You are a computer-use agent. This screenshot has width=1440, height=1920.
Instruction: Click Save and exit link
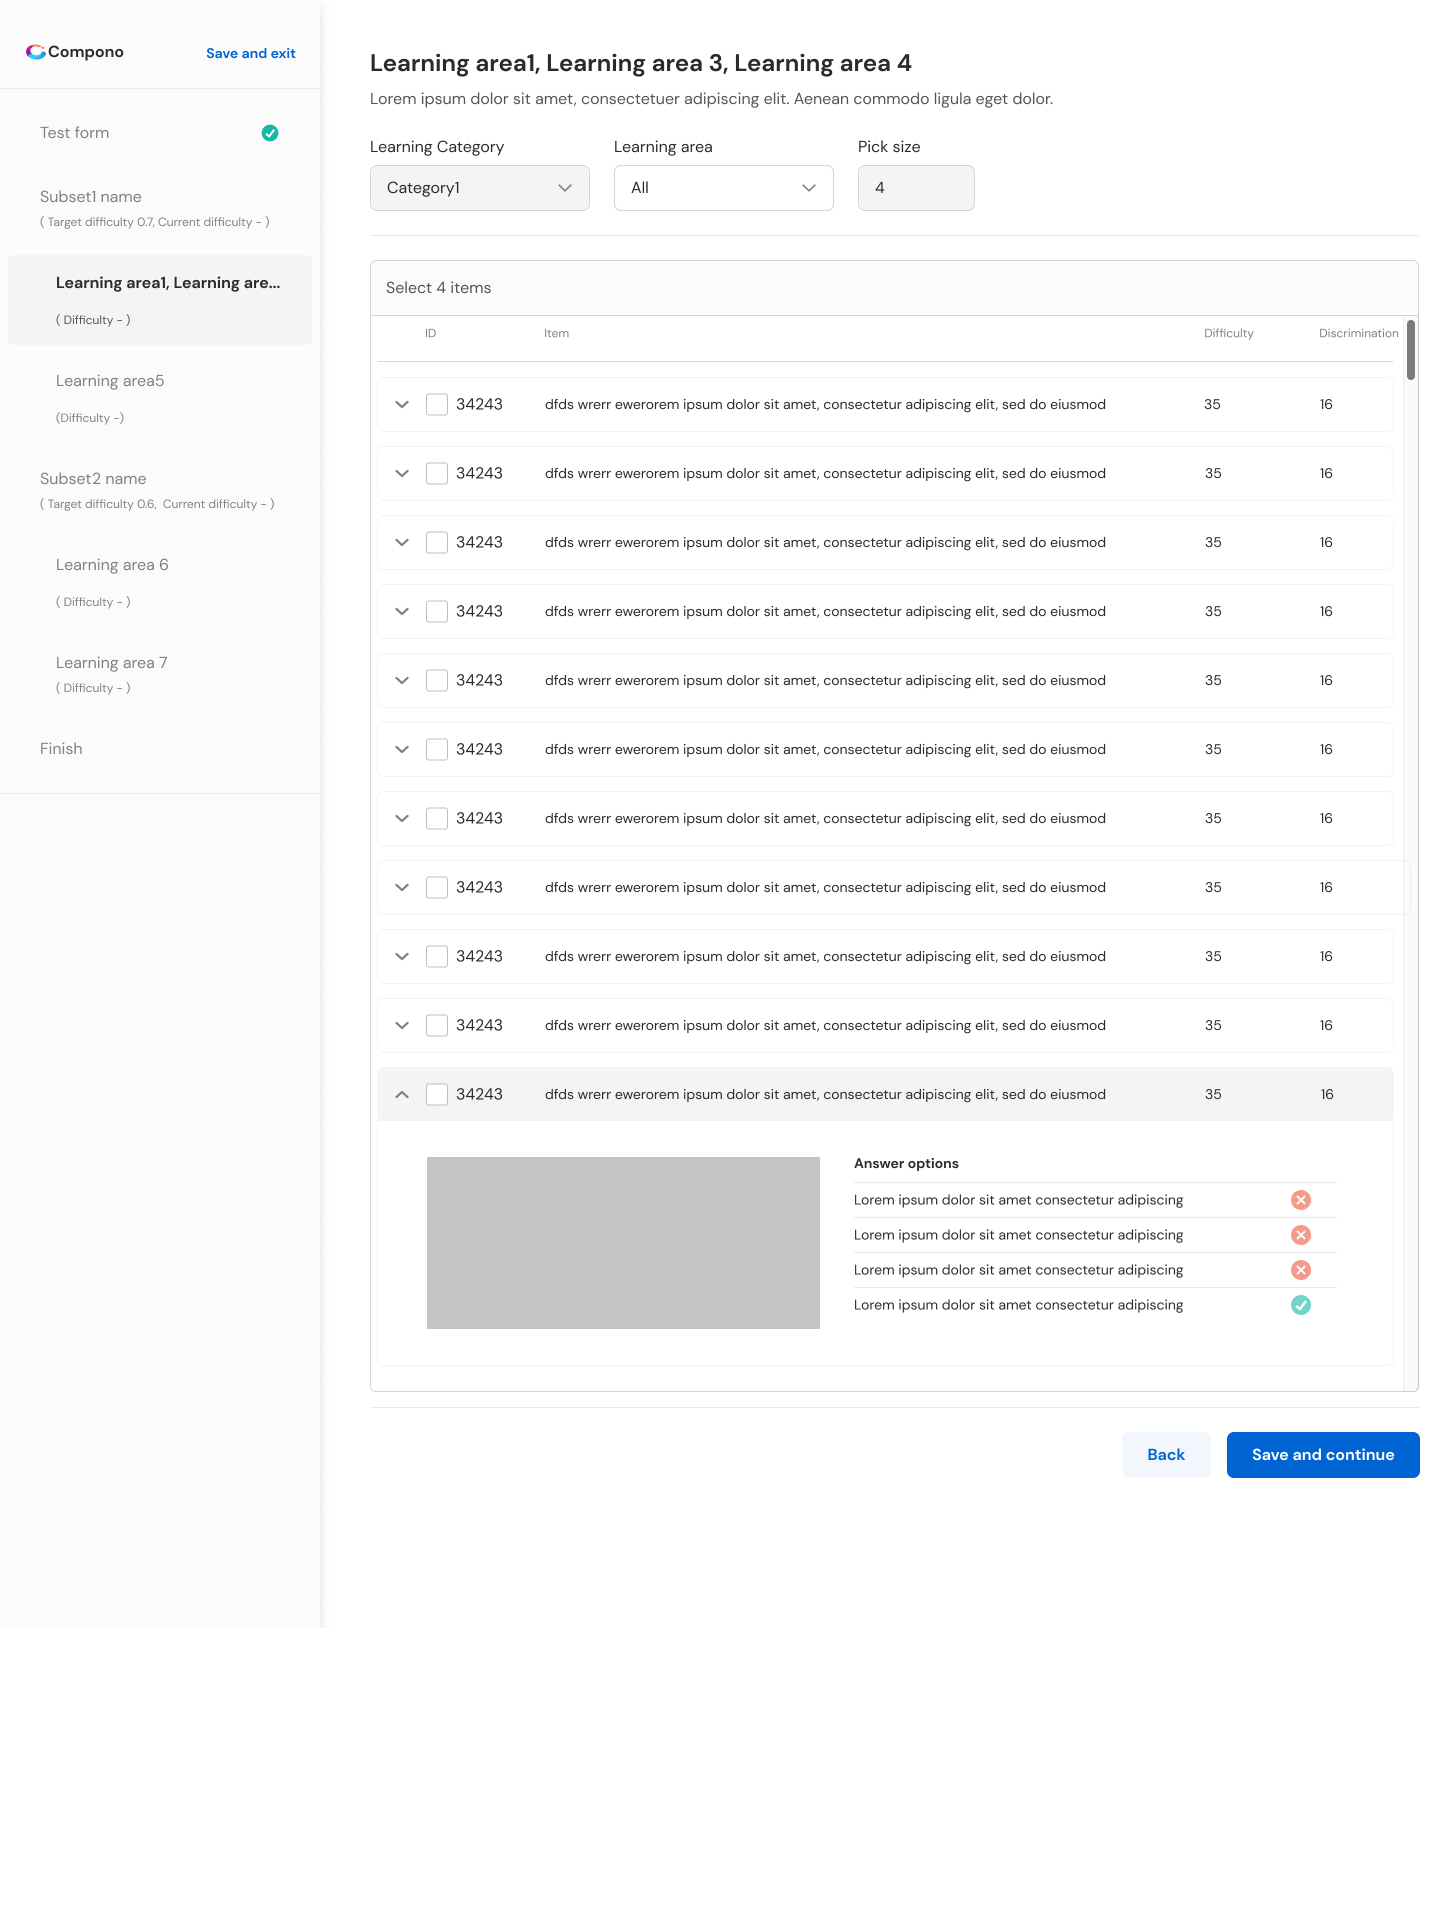(250, 53)
